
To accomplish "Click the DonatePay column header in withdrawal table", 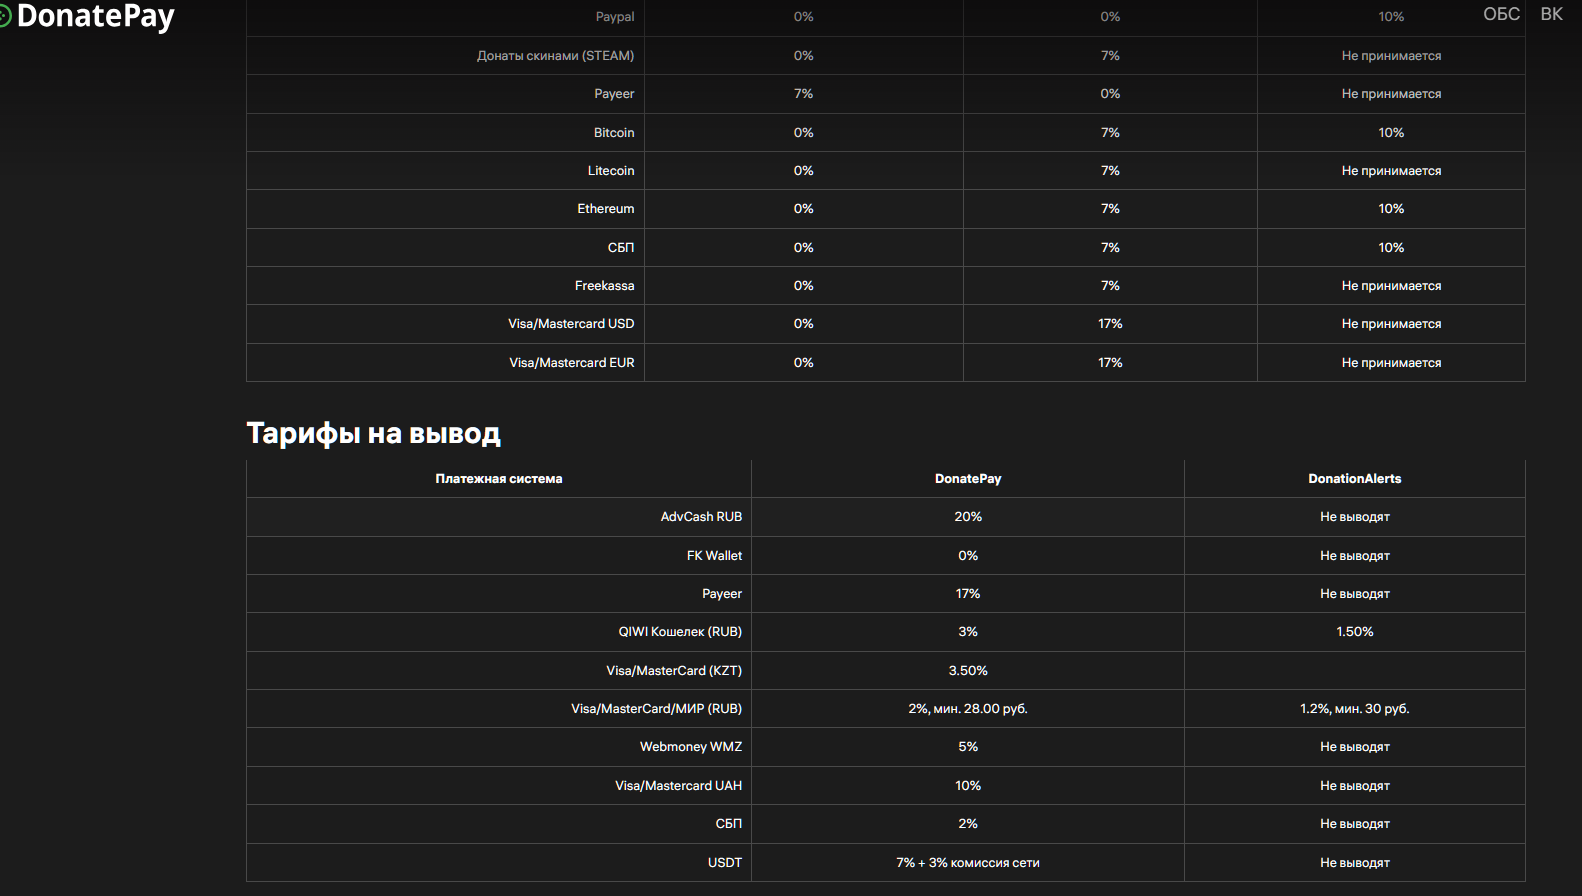I will point(967,479).
